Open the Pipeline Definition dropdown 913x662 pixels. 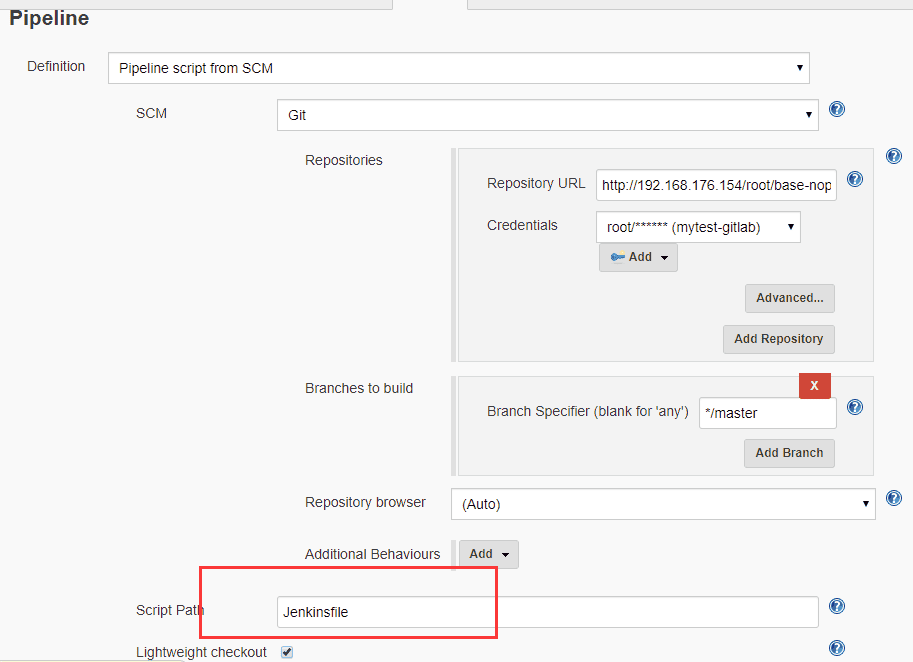[x=458, y=68]
